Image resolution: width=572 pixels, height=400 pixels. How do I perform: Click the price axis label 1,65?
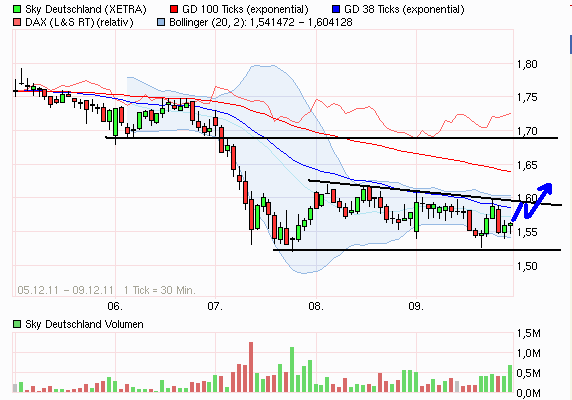(527, 165)
